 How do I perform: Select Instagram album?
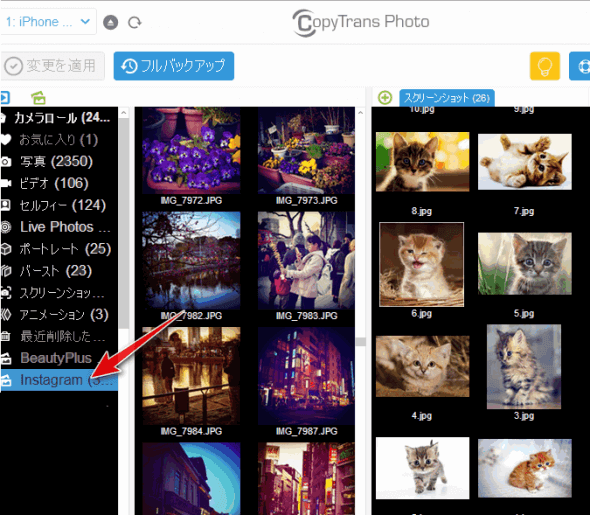(59, 380)
